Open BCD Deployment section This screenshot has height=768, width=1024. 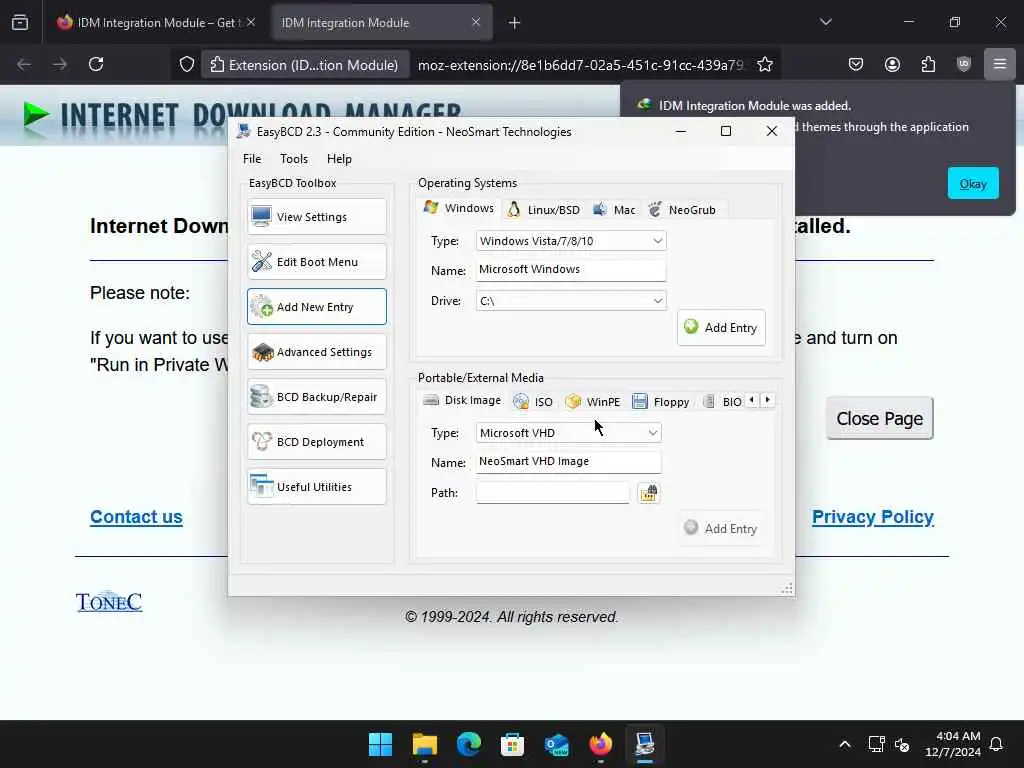click(317, 442)
